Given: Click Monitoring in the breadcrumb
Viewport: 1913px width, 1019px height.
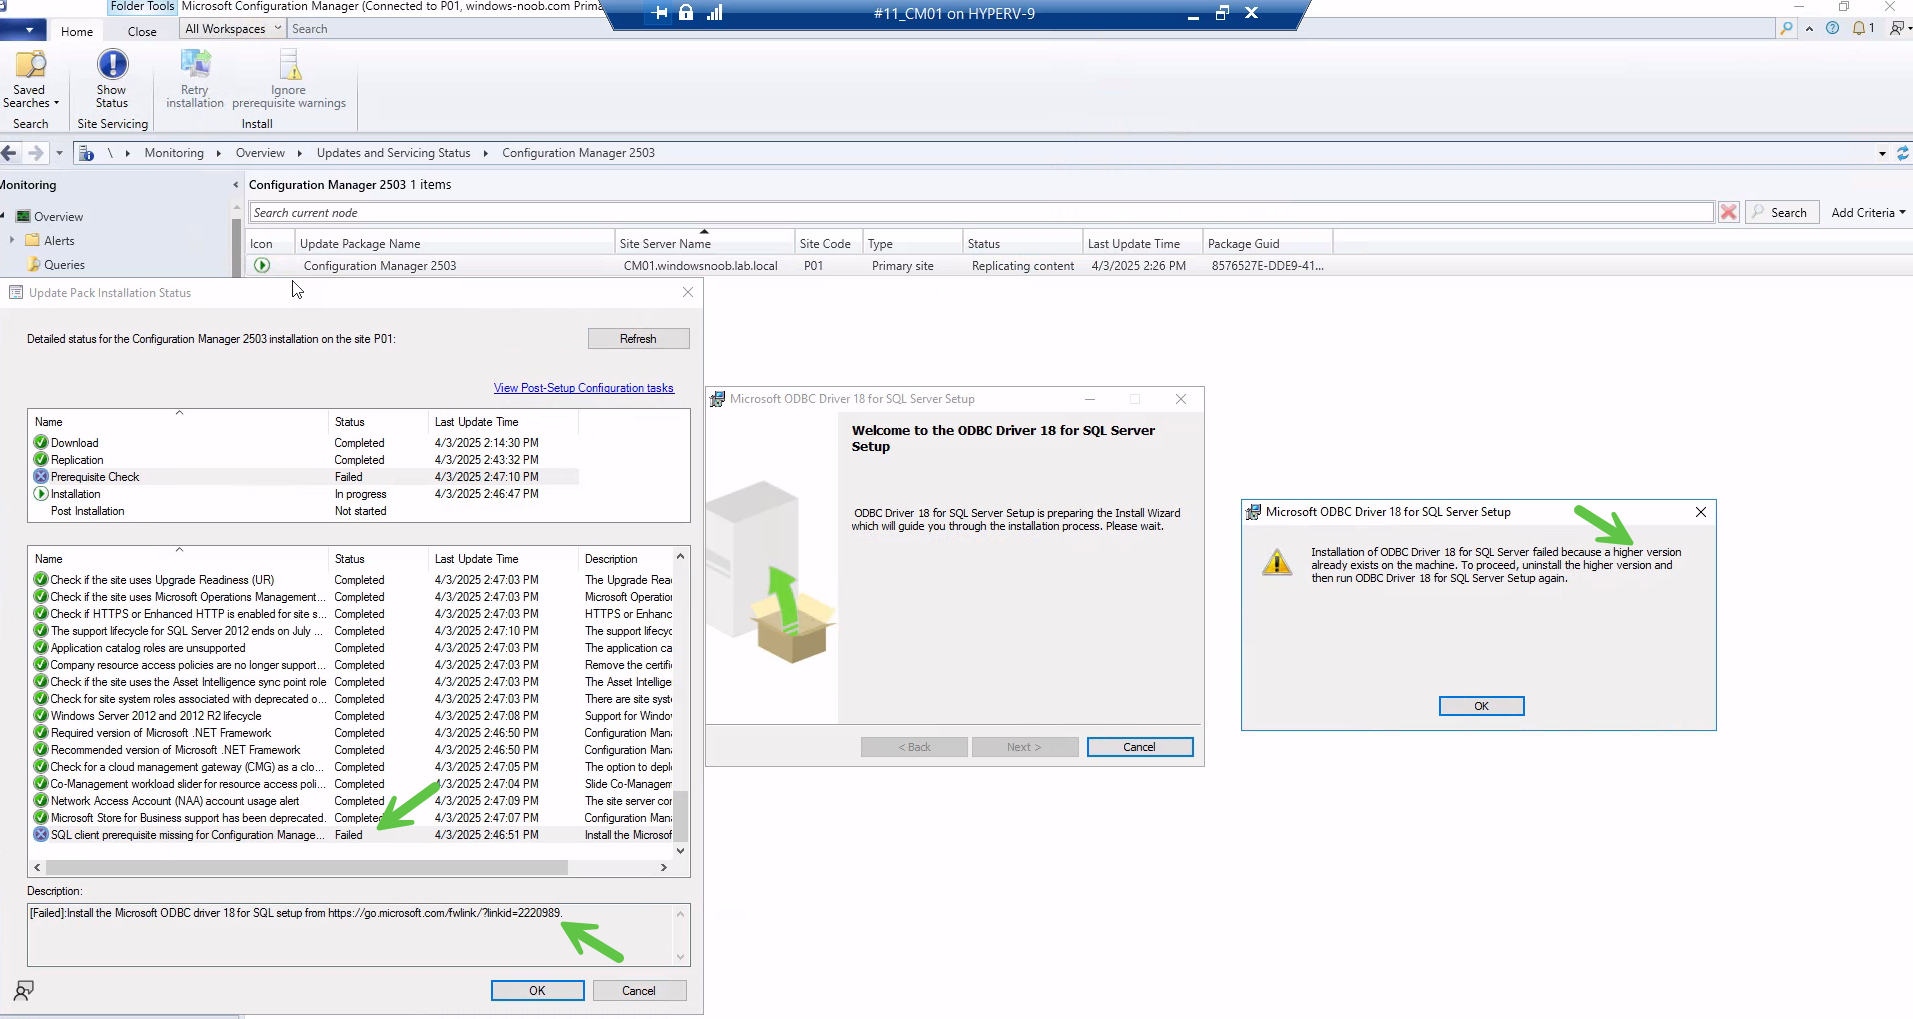Looking at the screenshot, I should pyautogui.click(x=174, y=153).
